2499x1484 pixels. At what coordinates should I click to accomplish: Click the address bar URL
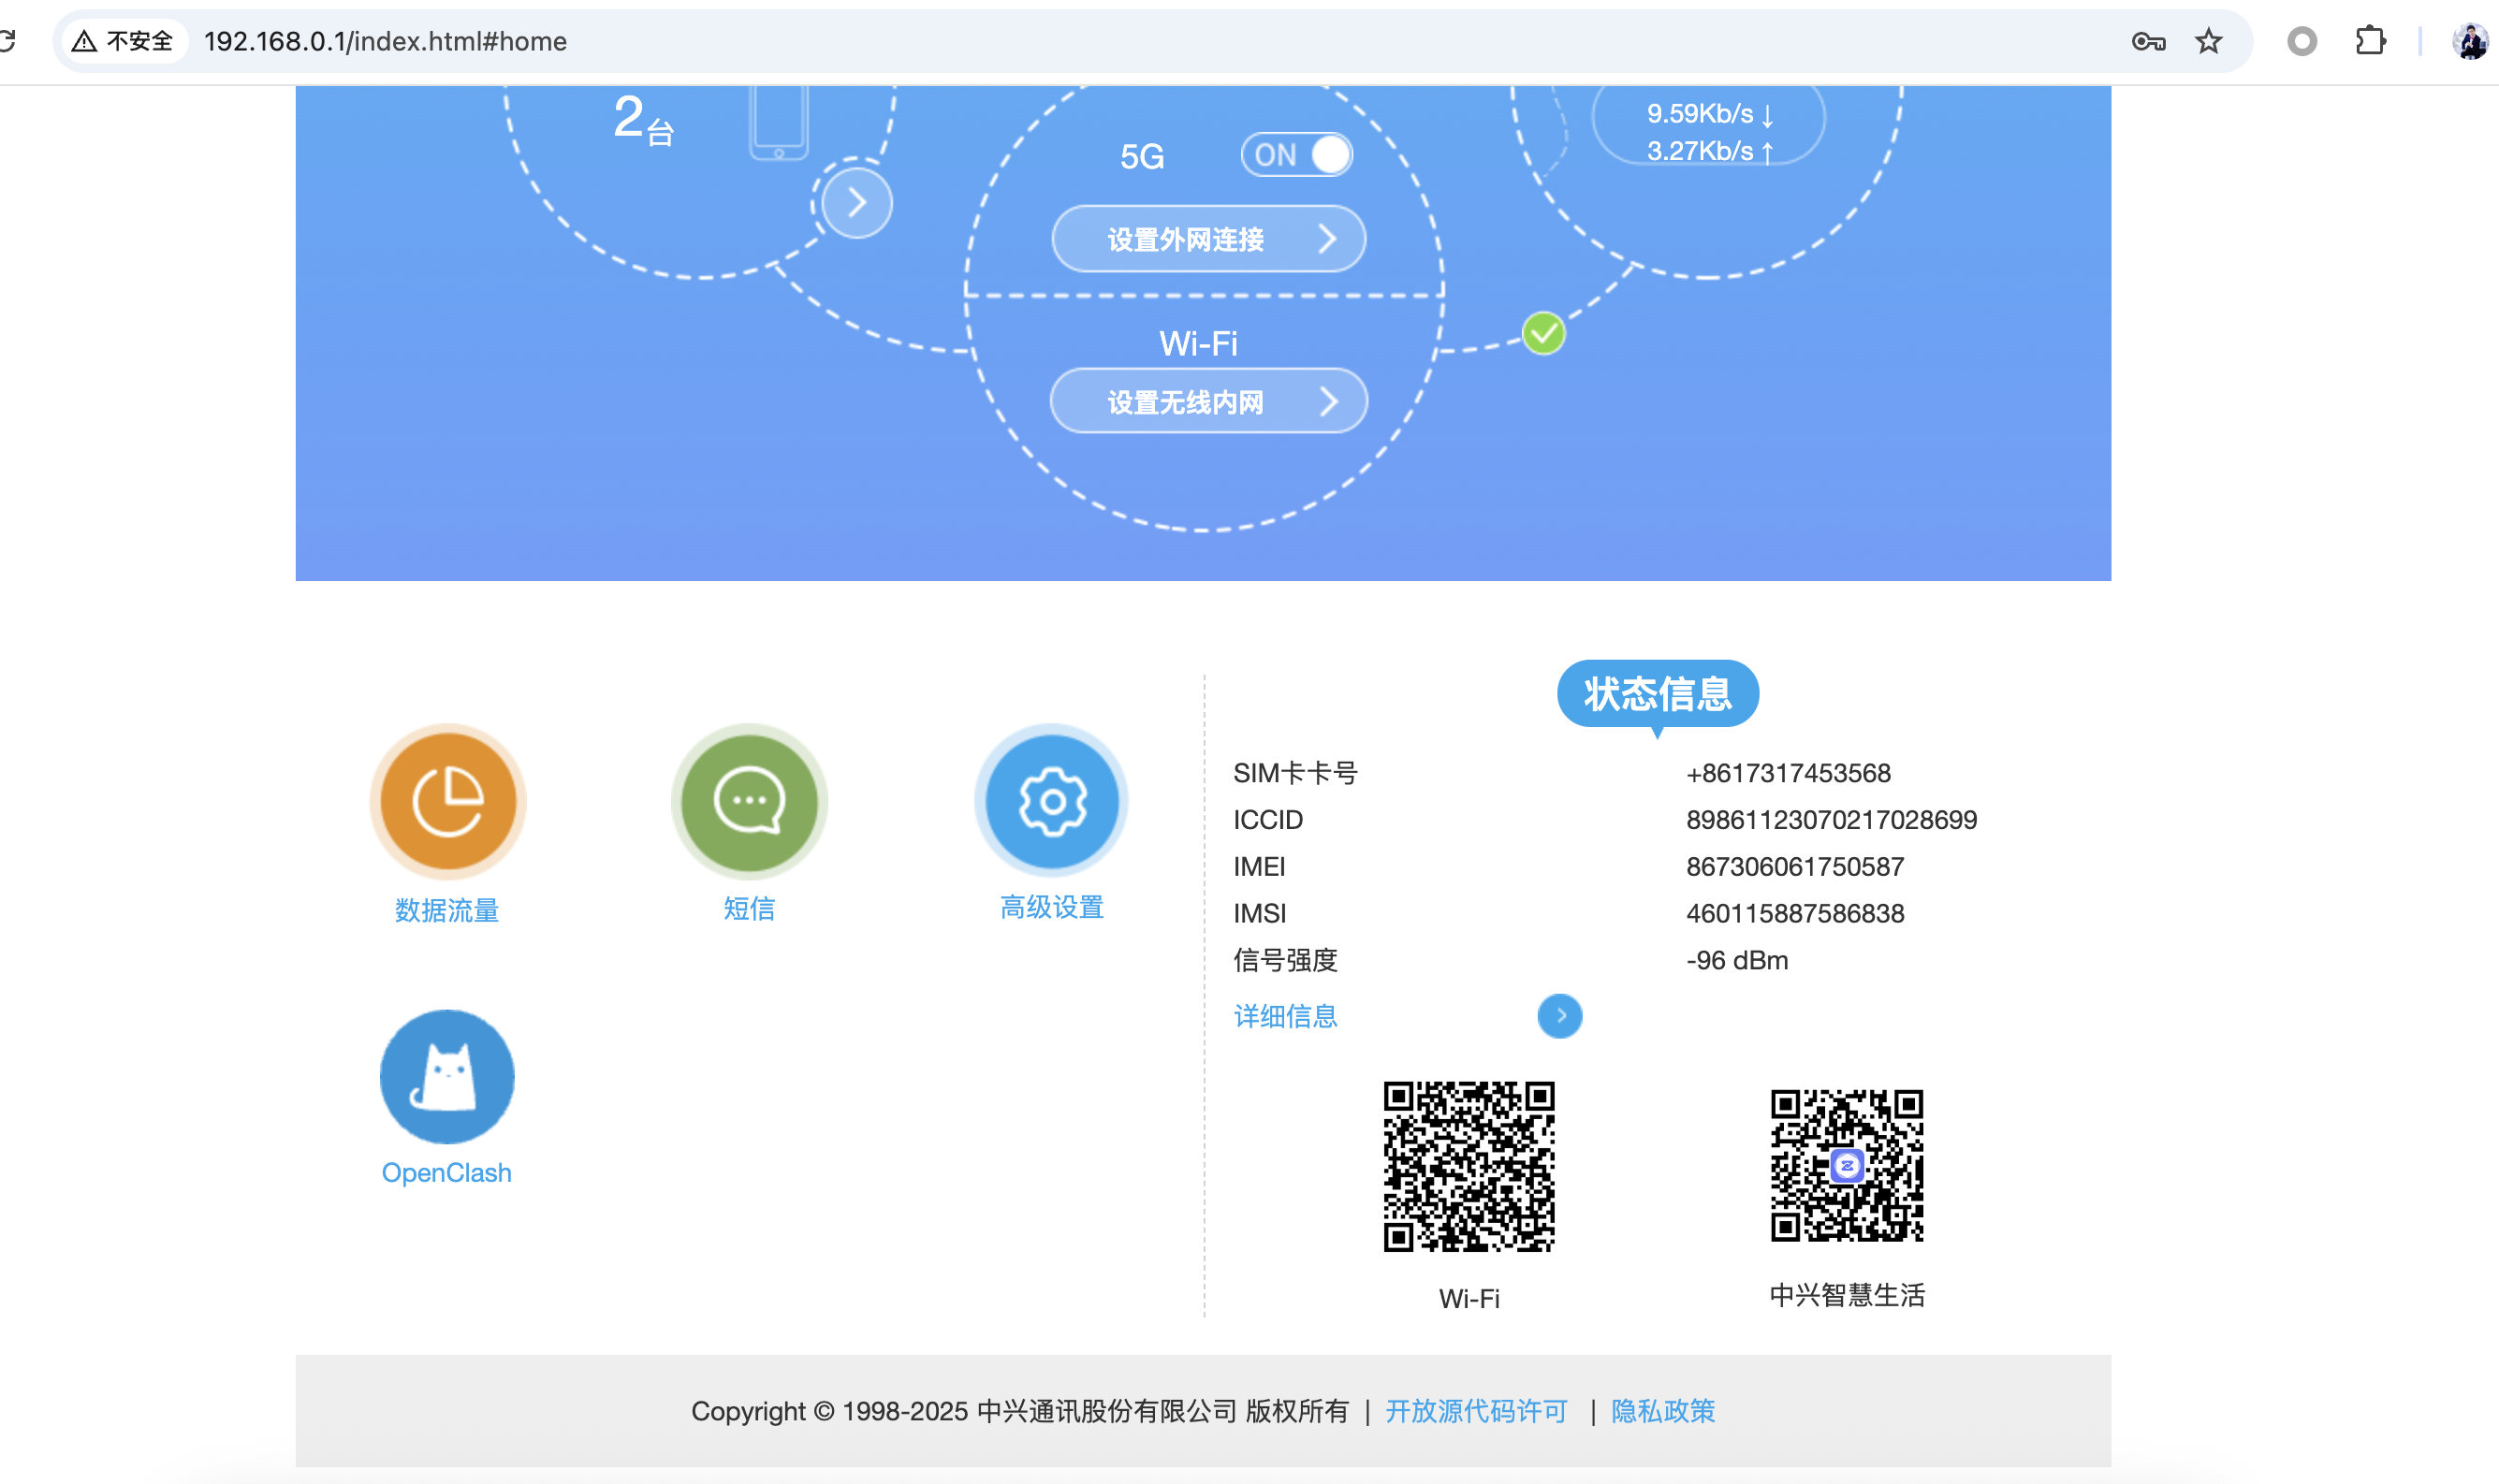pyautogui.click(x=385, y=41)
